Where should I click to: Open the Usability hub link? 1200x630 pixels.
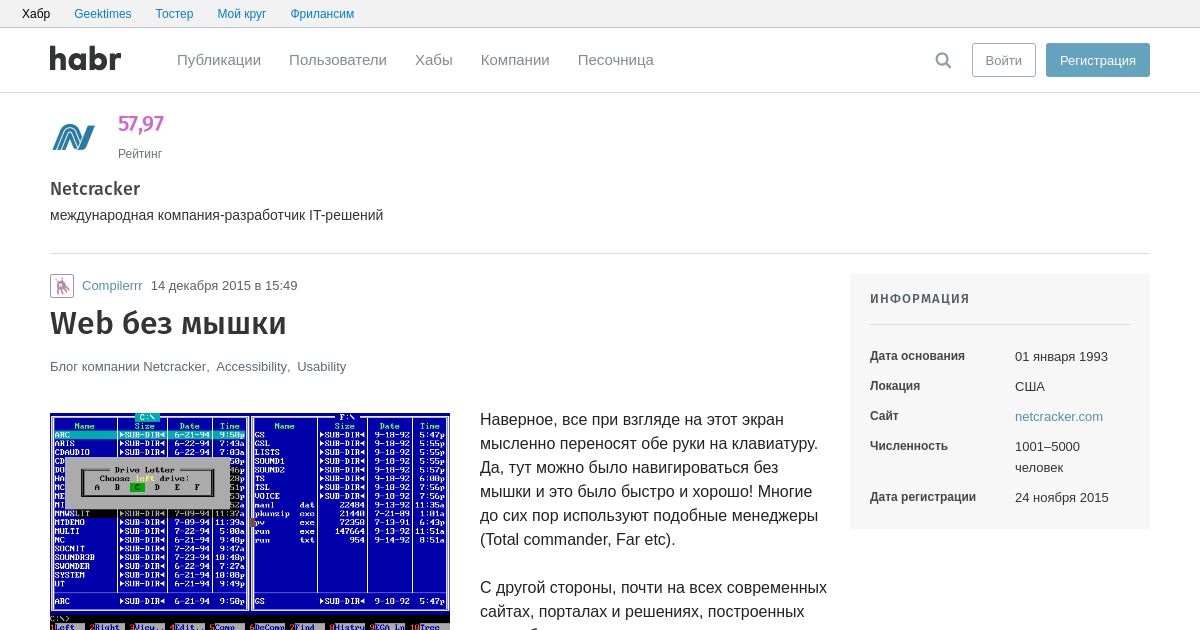[x=322, y=367]
